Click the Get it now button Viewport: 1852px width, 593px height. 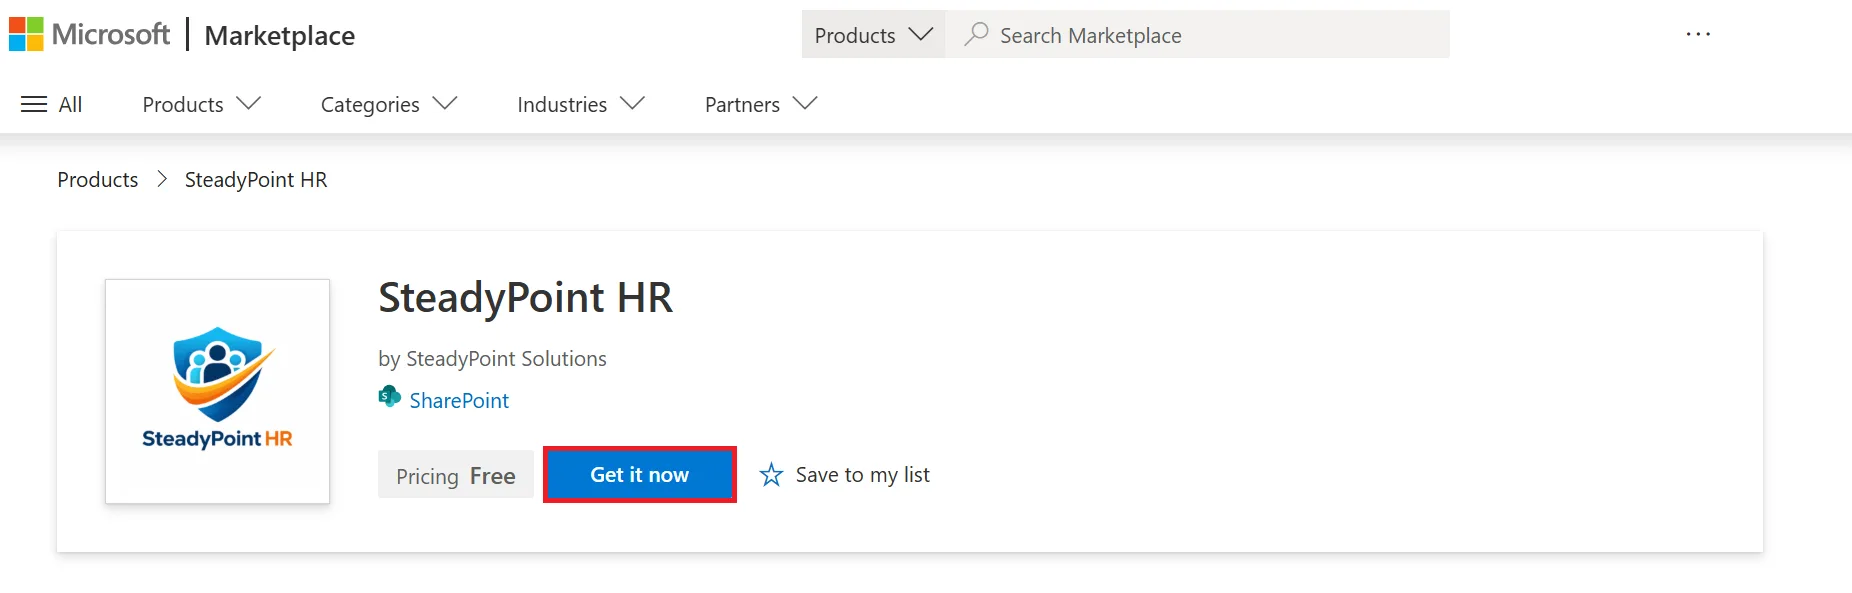640,475
